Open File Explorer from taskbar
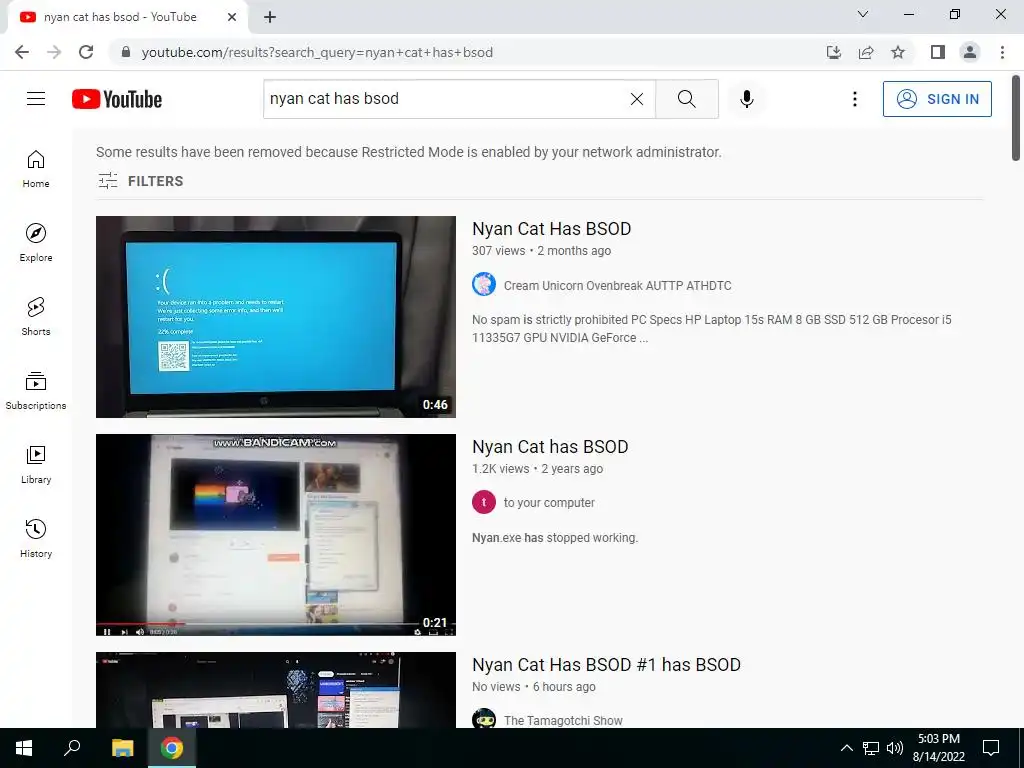 point(122,748)
